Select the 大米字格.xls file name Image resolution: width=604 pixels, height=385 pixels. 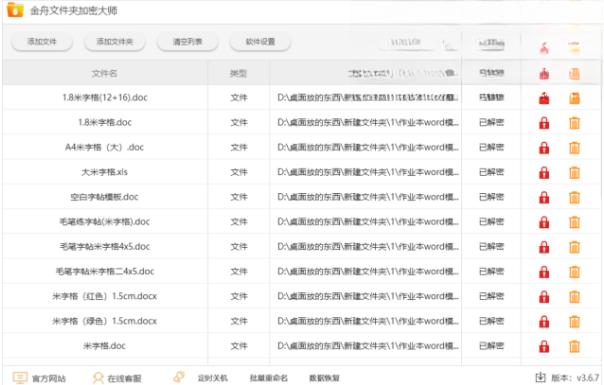tap(104, 172)
